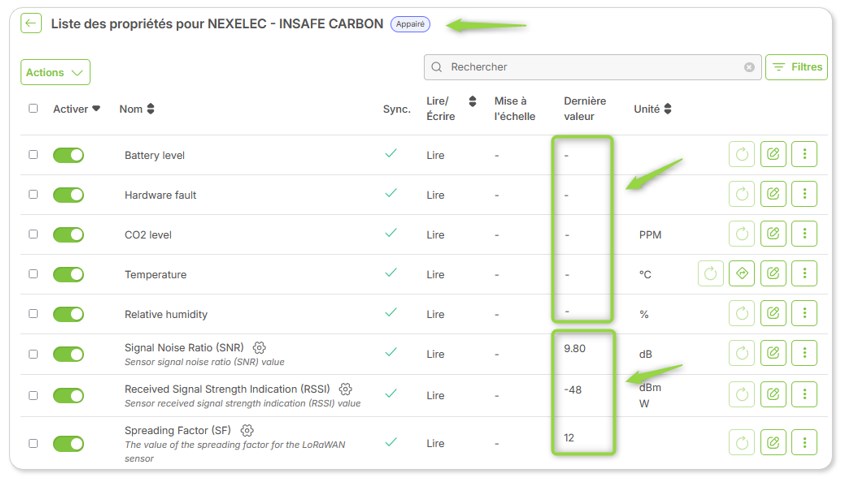The width and height of the screenshot is (846, 483).
Task: Open more options for Relative humidity
Action: point(804,313)
